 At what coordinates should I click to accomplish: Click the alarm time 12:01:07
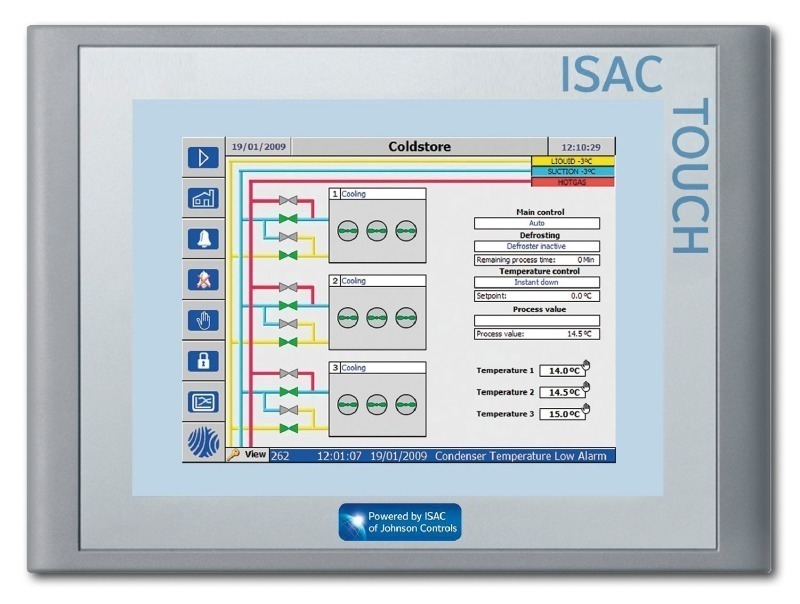339,456
